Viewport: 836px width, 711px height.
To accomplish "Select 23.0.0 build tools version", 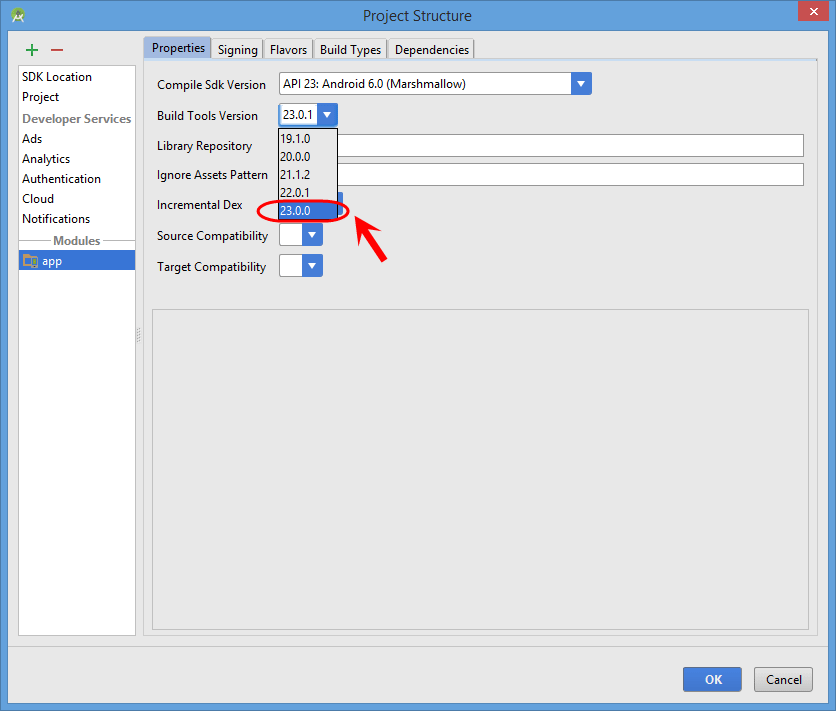I will point(308,211).
